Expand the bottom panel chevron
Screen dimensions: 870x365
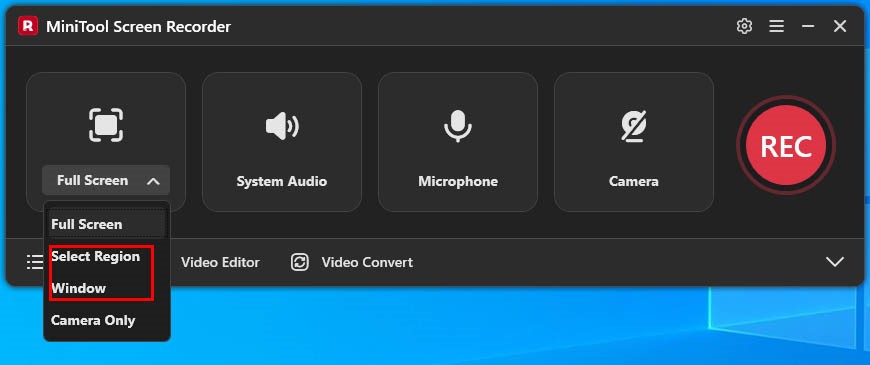pos(834,262)
